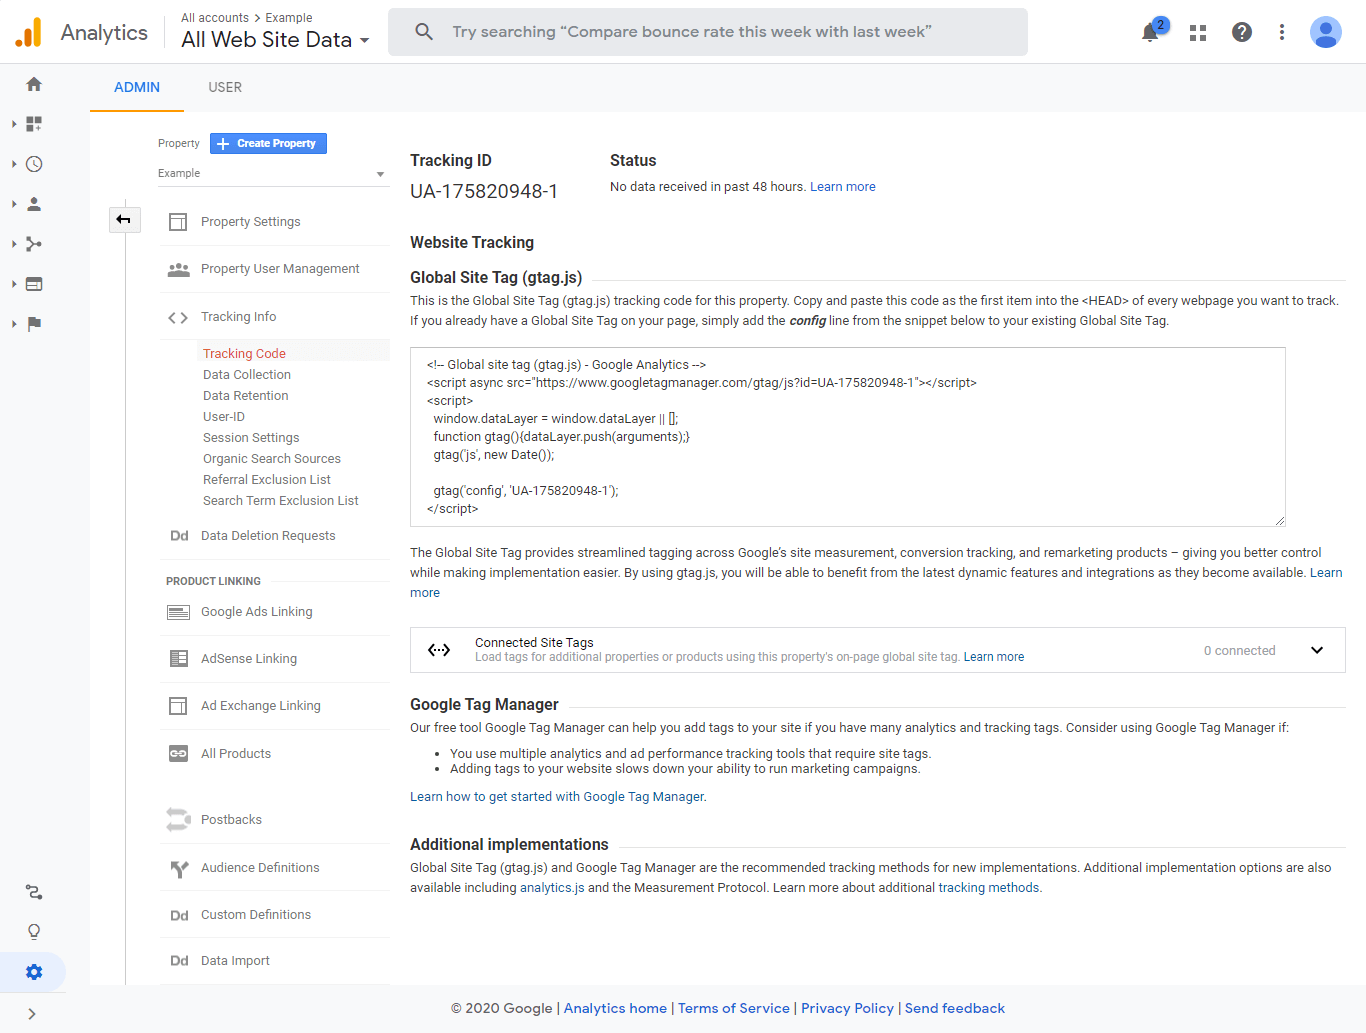The image size is (1366, 1033).
Task: Open the Google apps grid icon
Action: (1198, 33)
